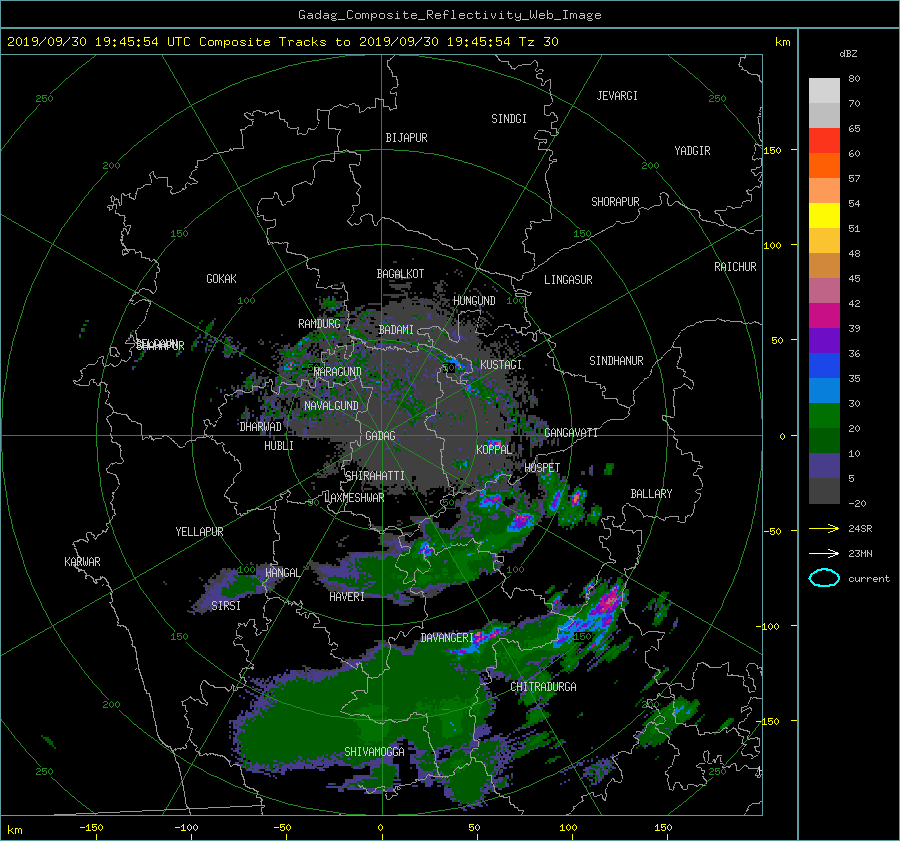
Task: Click the HUNGUND city label
Action: [x=474, y=301]
